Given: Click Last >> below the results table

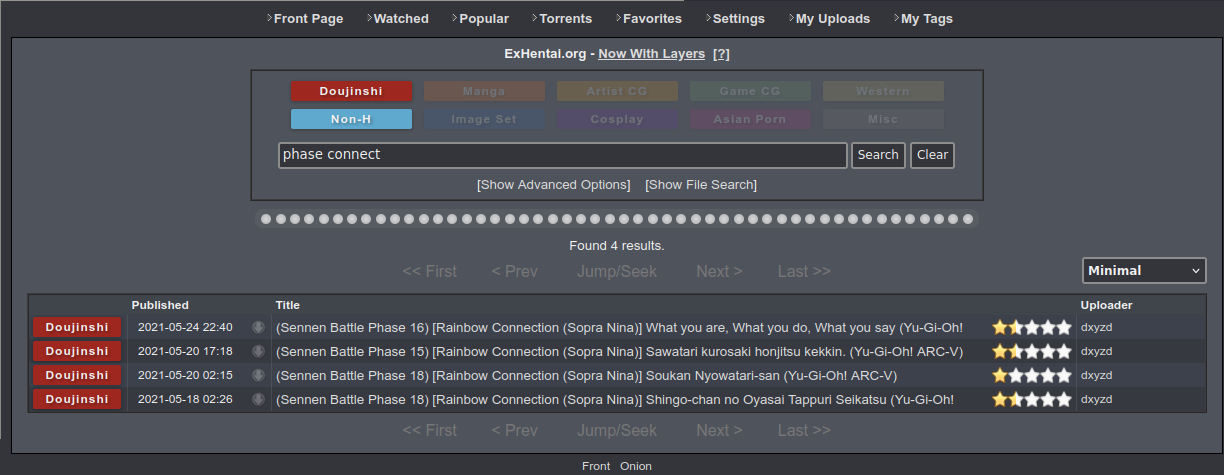Looking at the screenshot, I should point(804,430).
